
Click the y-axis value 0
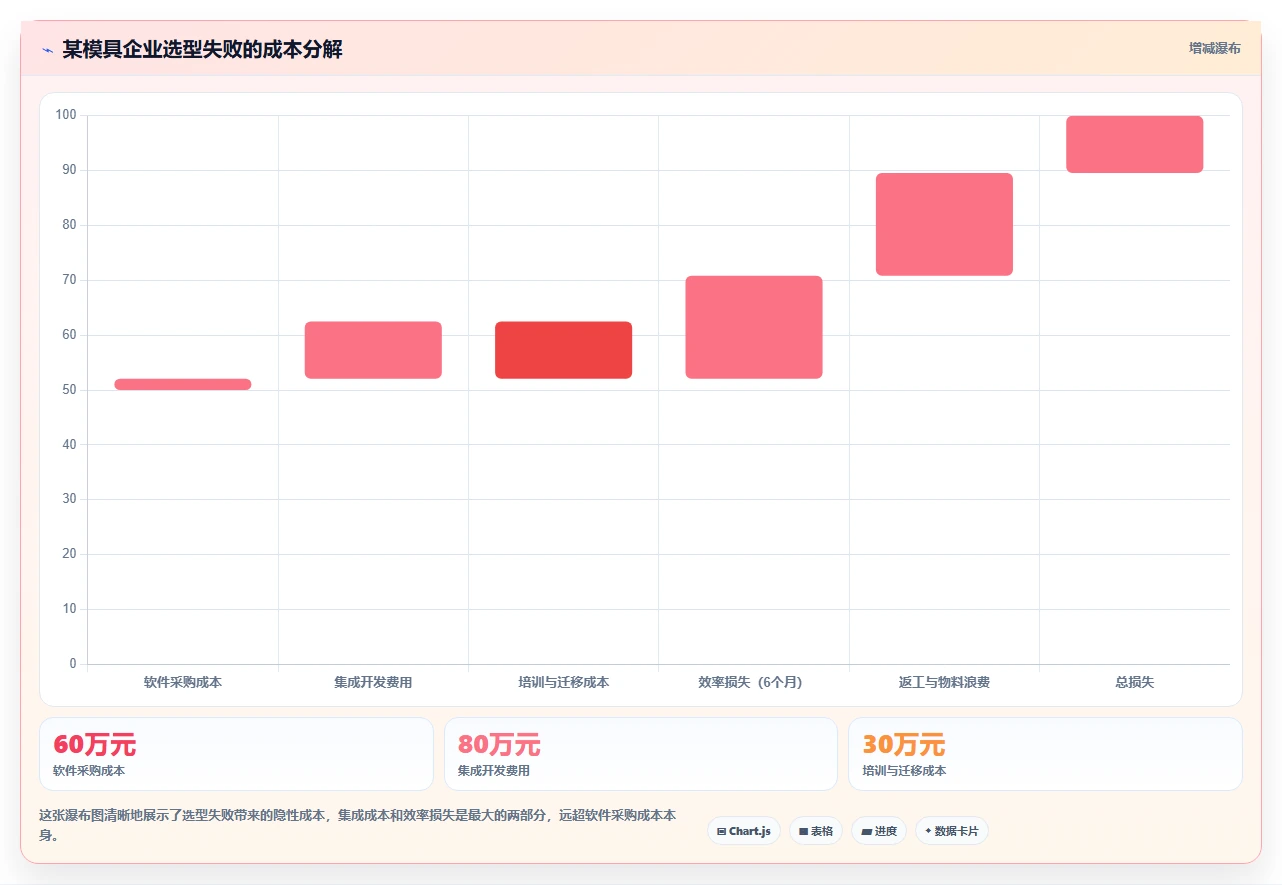(73, 664)
